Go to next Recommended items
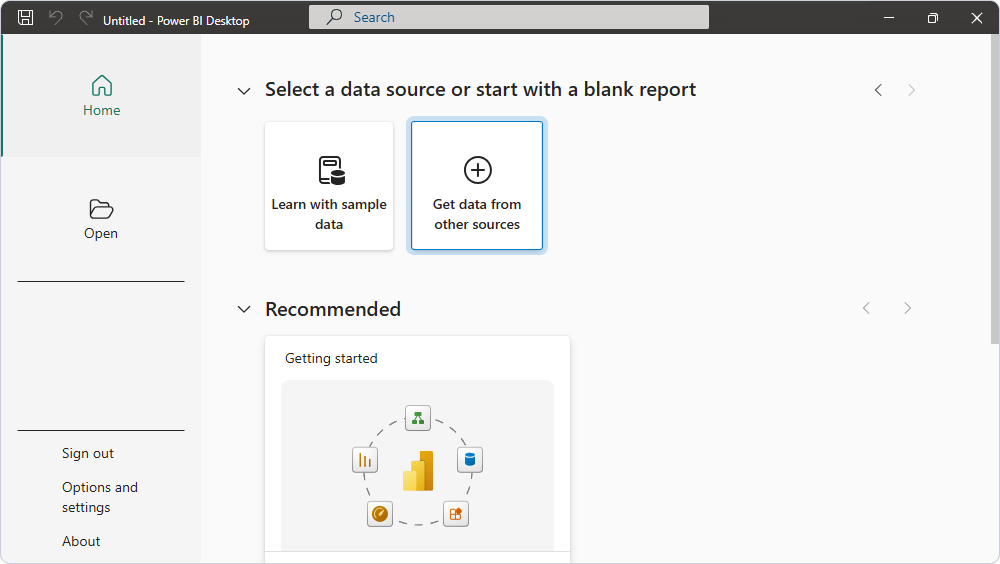The height and width of the screenshot is (564, 1000). coord(908,308)
